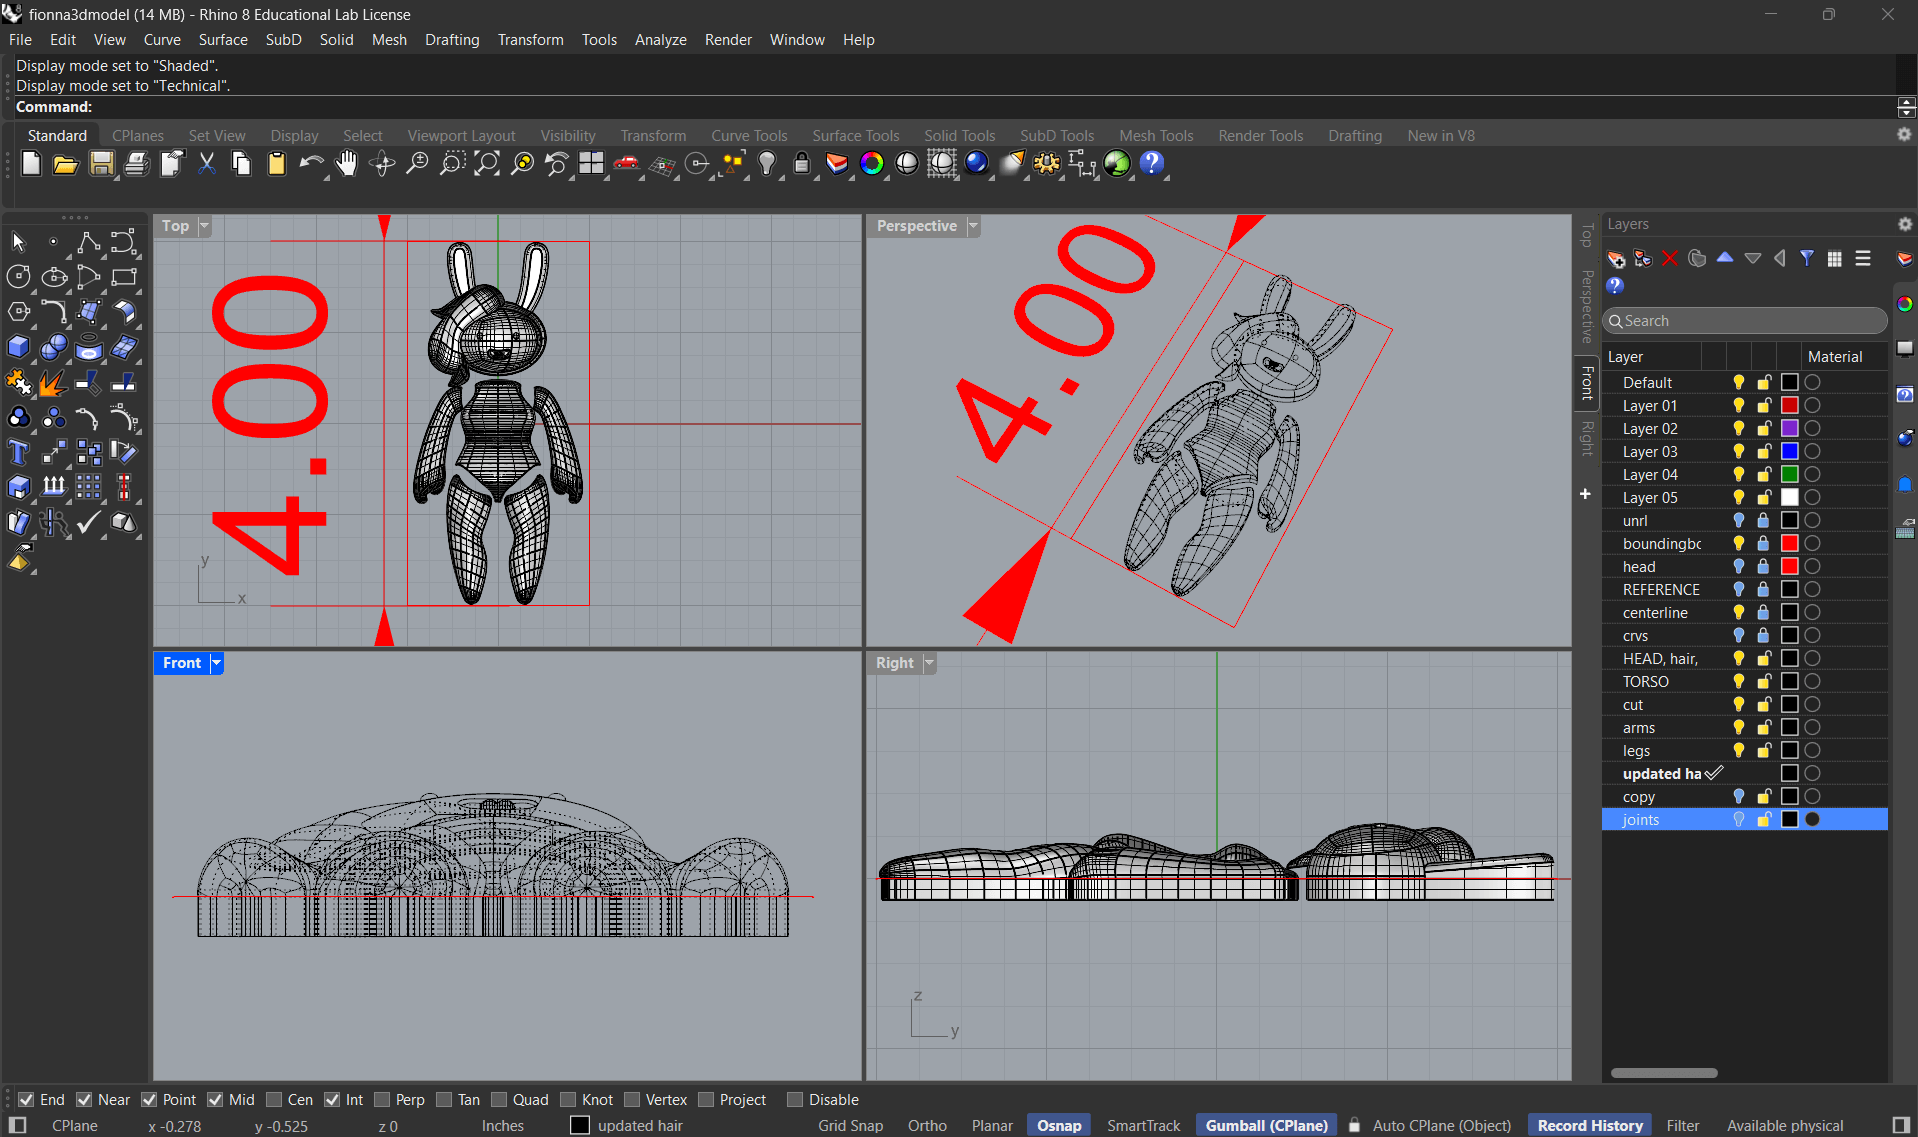Turn on Ortho in status bar
Image resolution: width=1918 pixels, height=1137 pixels.
click(927, 1125)
